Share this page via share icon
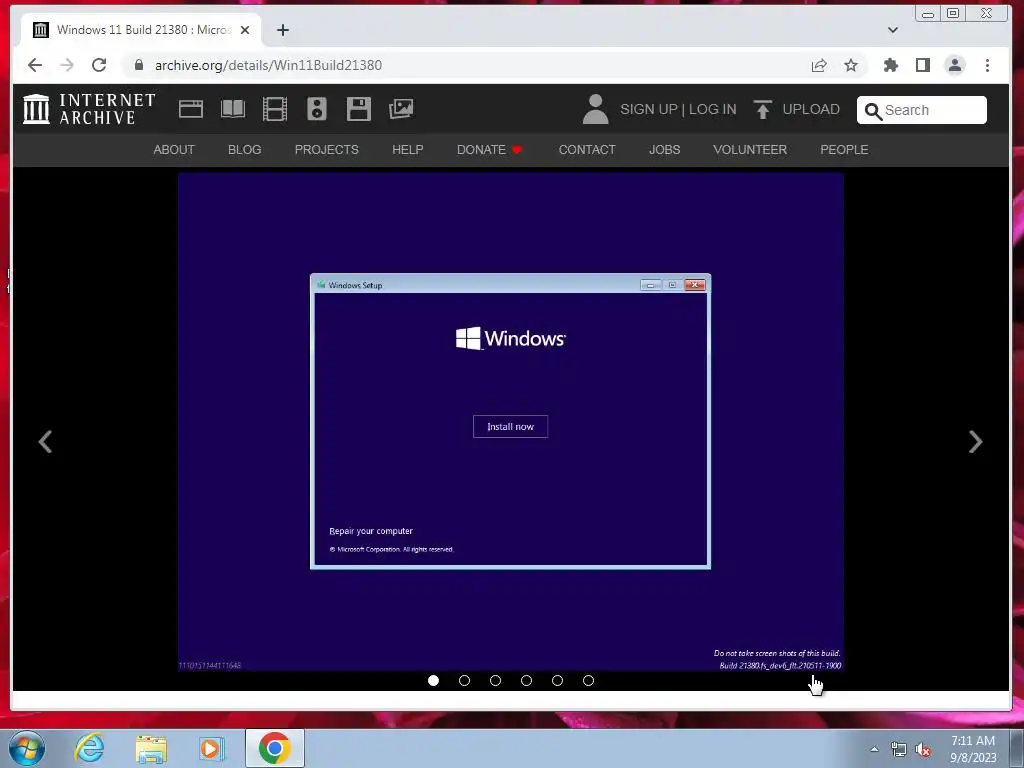 (x=819, y=65)
